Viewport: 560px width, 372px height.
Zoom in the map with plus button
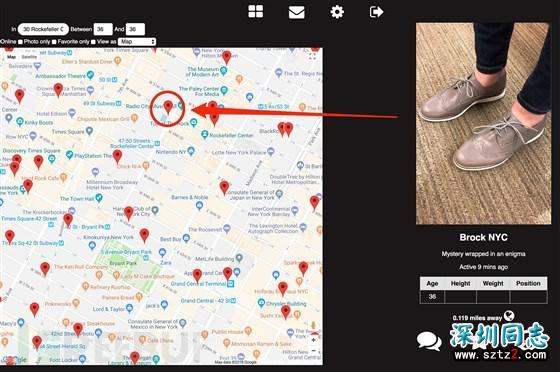coord(314,340)
